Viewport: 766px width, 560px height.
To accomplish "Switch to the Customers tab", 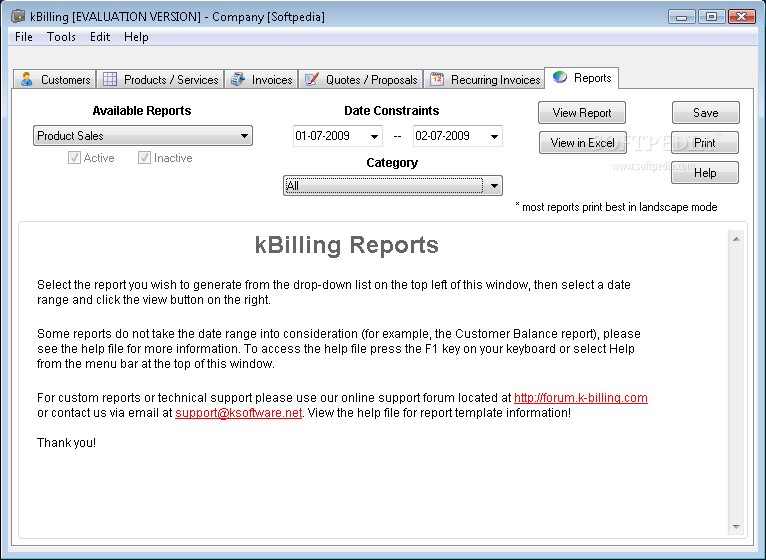I will tap(55, 79).
